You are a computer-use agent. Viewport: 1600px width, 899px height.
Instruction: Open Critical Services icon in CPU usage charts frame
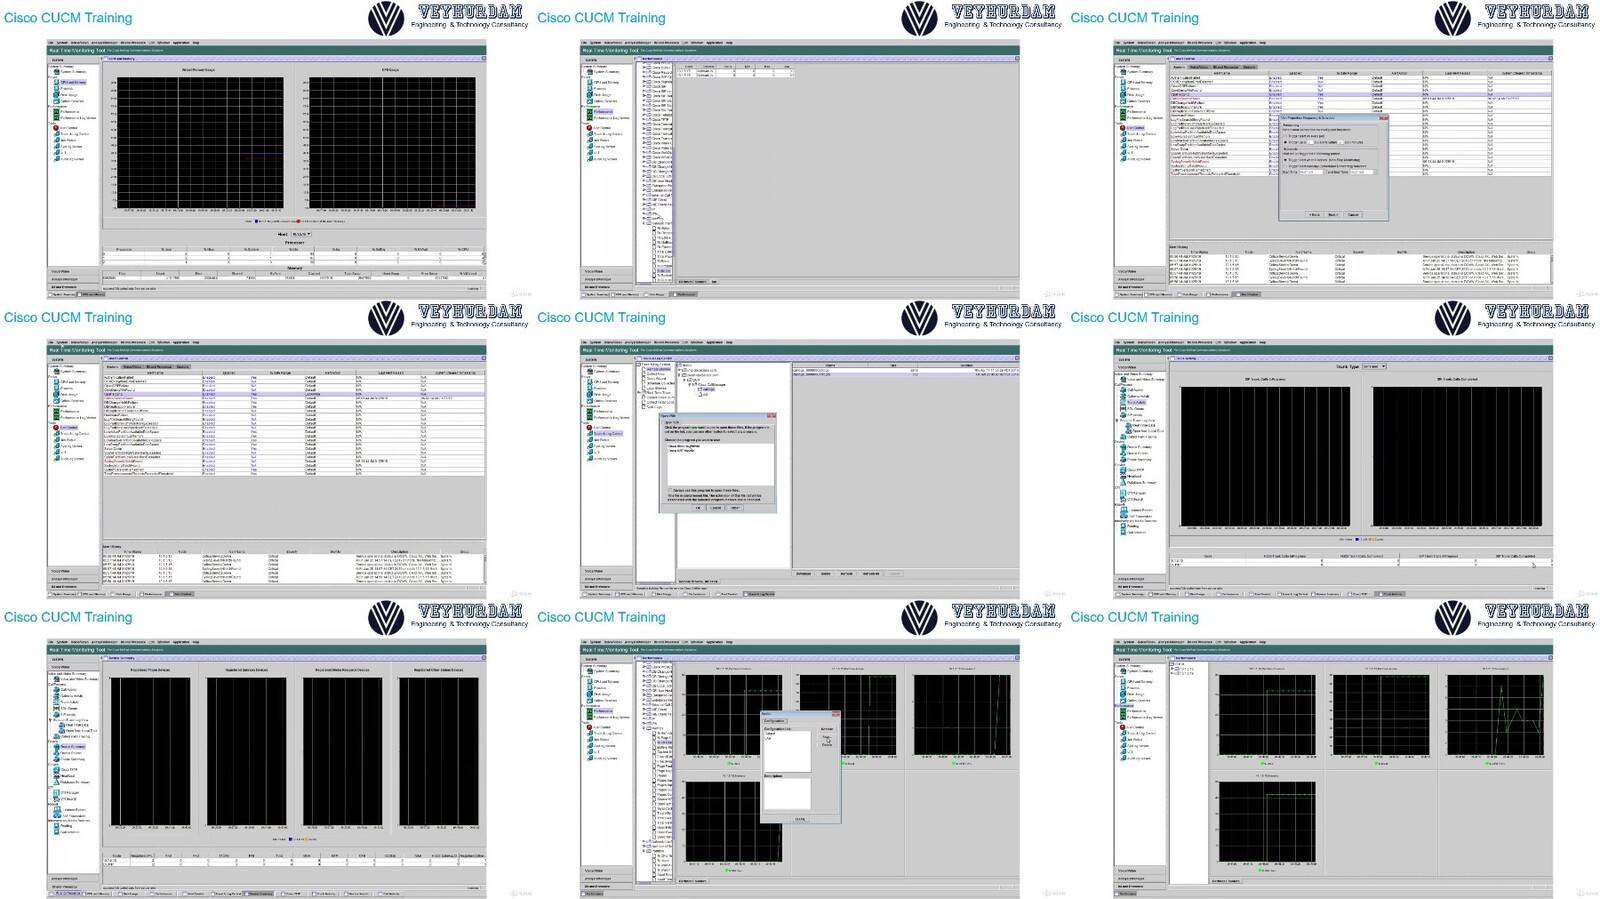57,101
